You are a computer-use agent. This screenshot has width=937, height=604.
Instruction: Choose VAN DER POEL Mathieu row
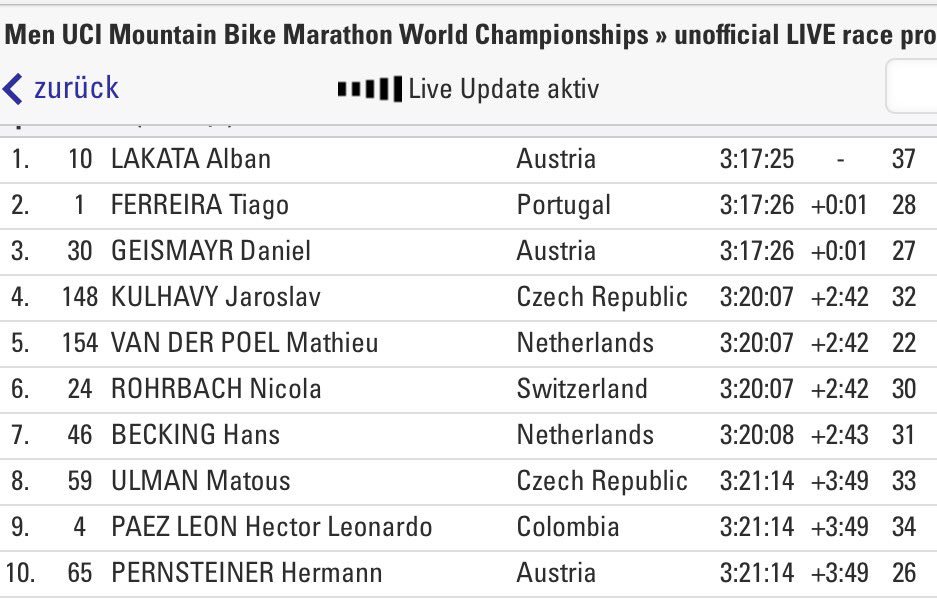point(468,344)
